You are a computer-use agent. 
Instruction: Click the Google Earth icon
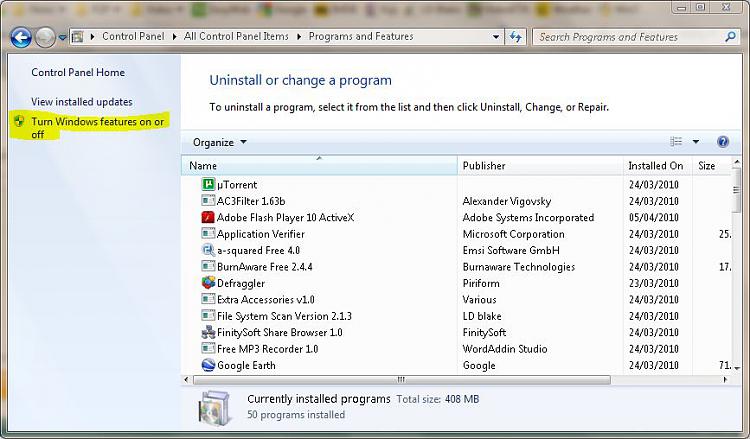point(208,365)
